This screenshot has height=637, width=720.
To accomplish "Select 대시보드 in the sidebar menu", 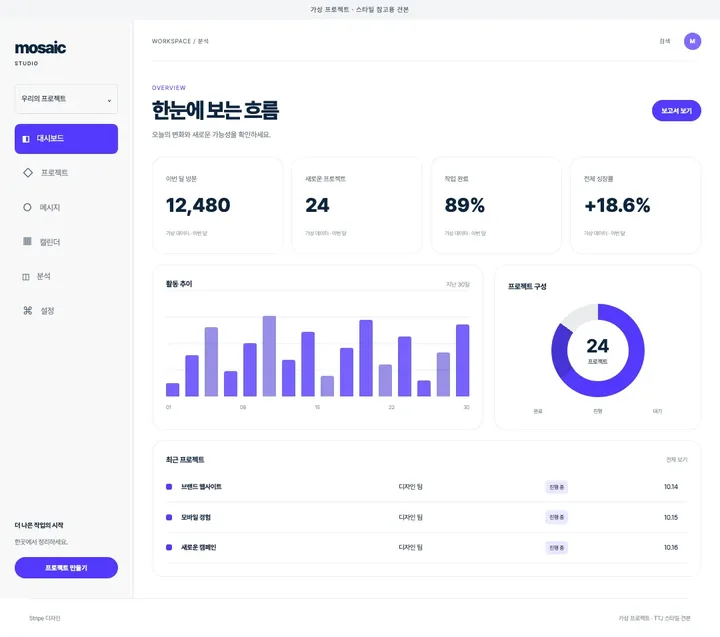I will click(x=66, y=139).
